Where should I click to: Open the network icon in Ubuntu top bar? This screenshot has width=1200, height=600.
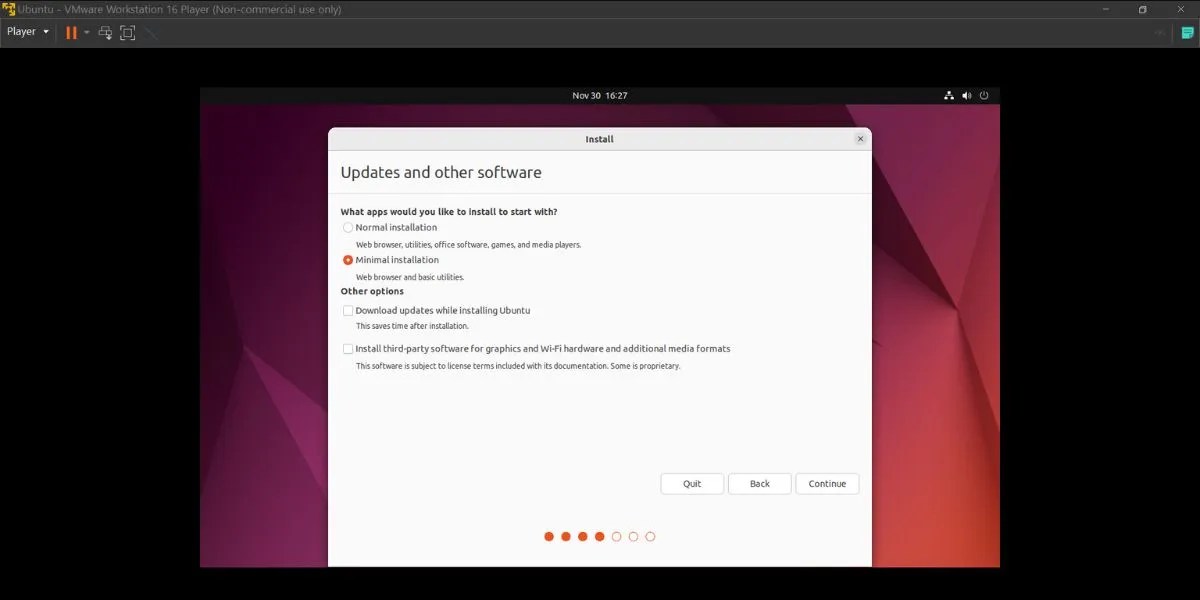point(948,95)
